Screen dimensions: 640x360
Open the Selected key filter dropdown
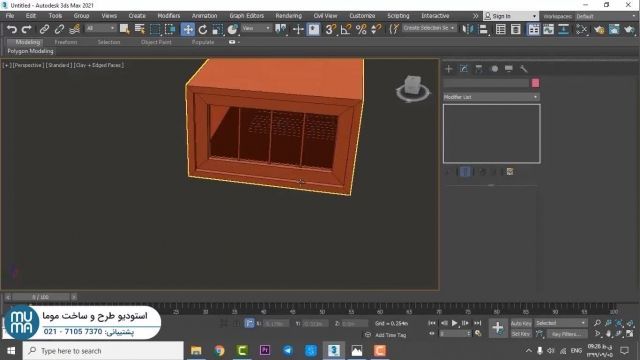[x=560, y=323]
